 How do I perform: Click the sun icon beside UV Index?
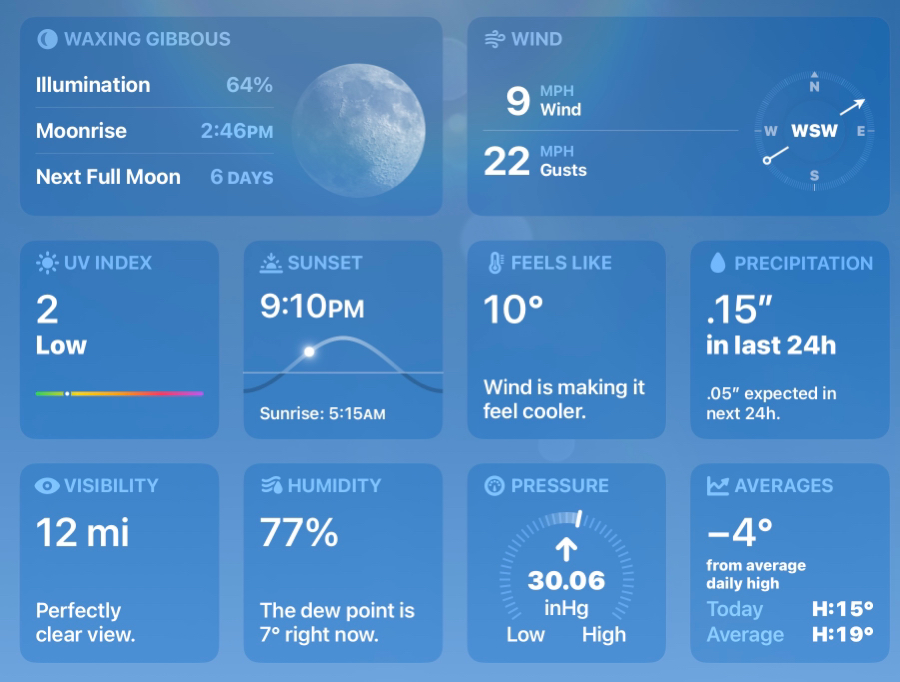[47, 263]
